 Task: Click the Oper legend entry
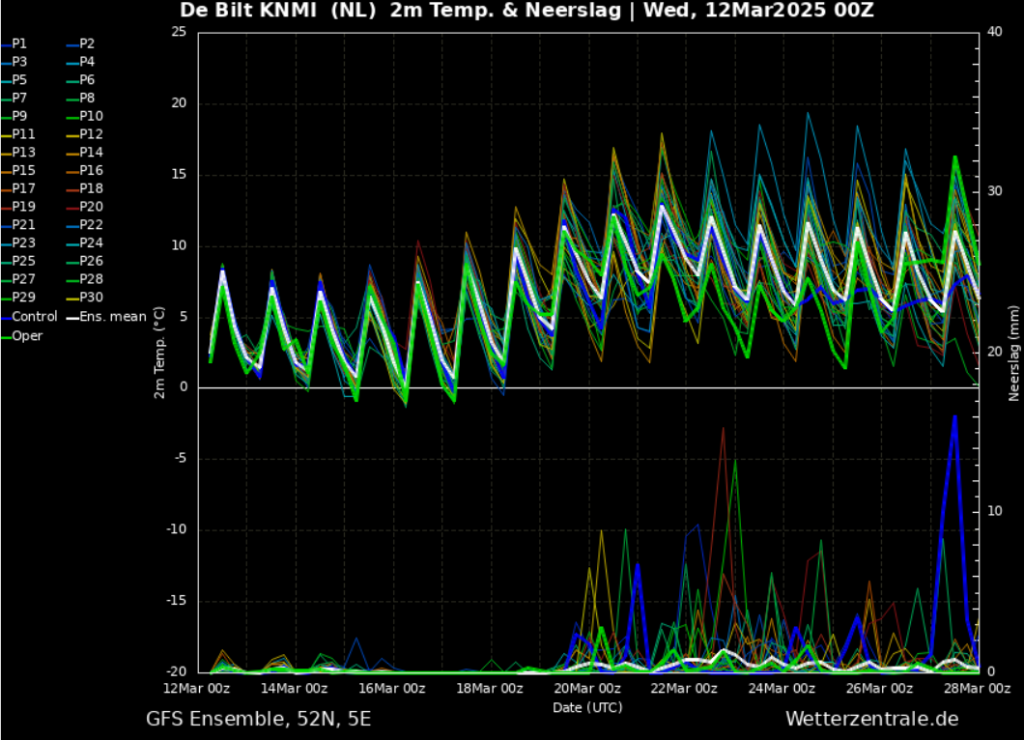pos(27,336)
